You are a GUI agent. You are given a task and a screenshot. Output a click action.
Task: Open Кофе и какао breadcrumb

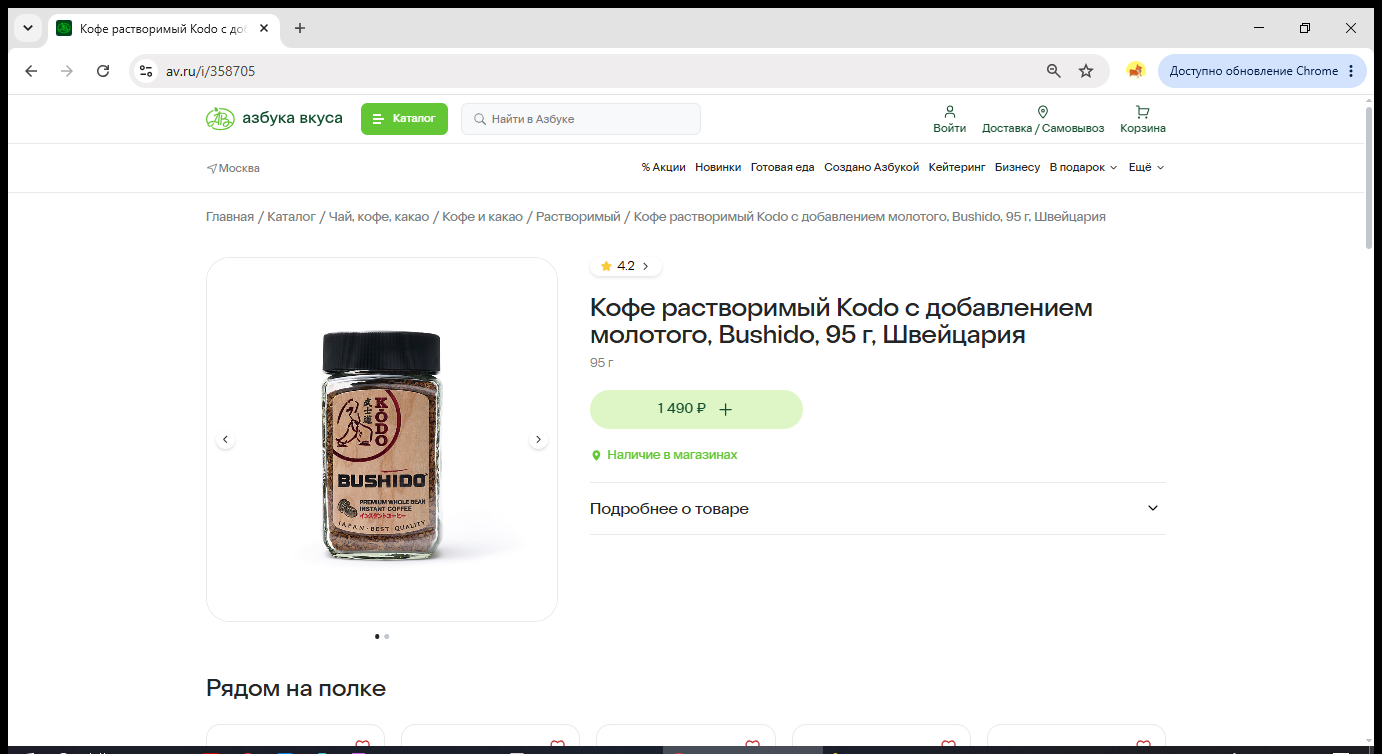pos(482,217)
